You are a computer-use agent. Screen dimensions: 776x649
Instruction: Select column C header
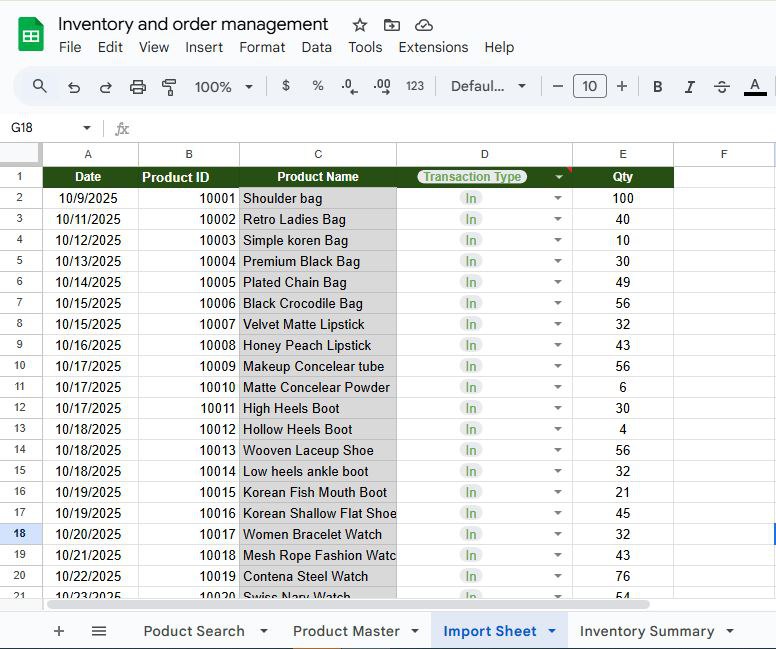[x=318, y=154]
